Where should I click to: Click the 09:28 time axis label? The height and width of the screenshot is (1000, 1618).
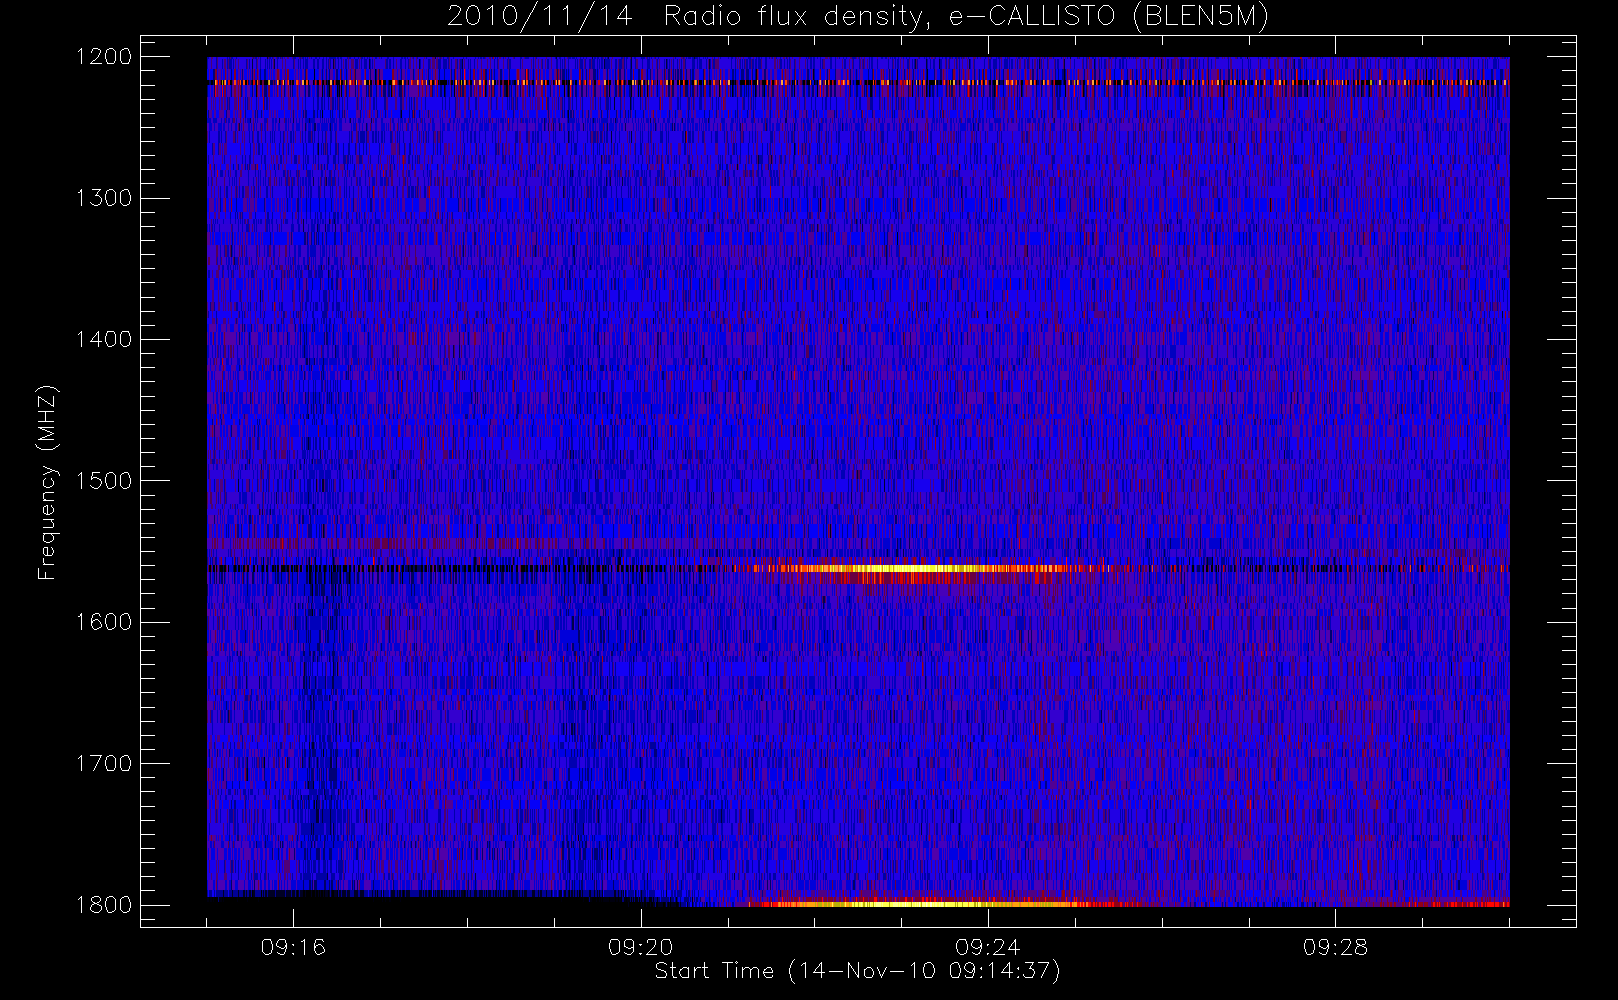coord(1335,947)
